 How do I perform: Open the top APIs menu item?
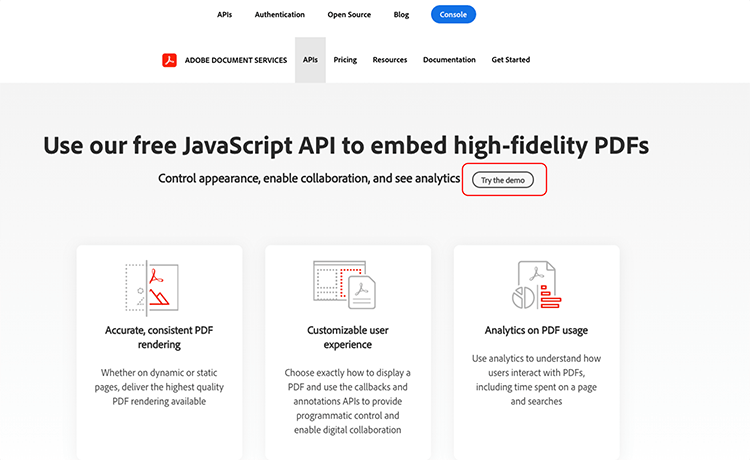pos(224,15)
